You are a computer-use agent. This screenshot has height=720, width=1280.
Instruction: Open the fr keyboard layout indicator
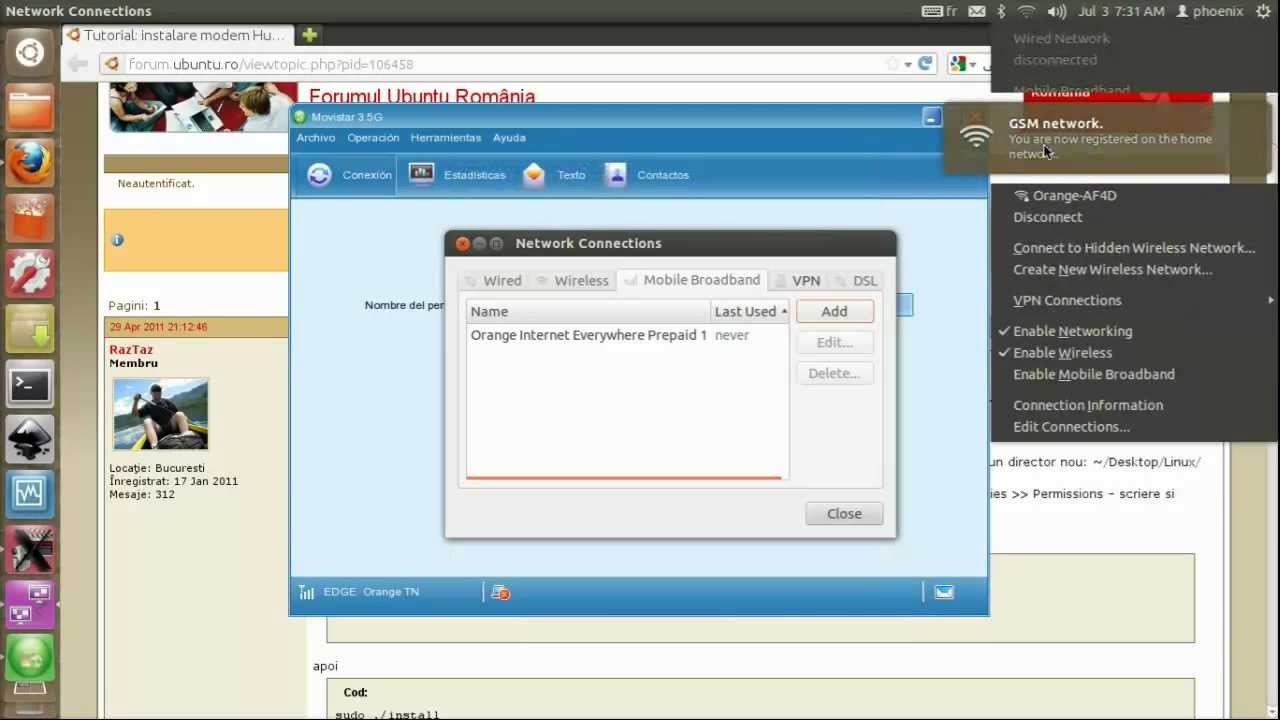coord(940,11)
